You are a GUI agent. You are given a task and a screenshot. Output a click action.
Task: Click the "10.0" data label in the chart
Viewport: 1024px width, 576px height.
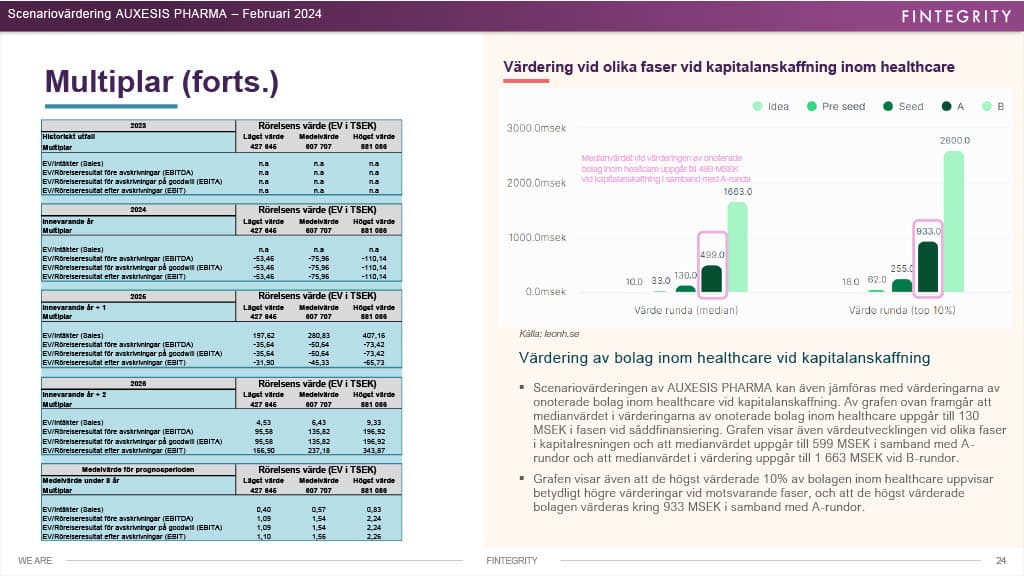pyautogui.click(x=634, y=281)
